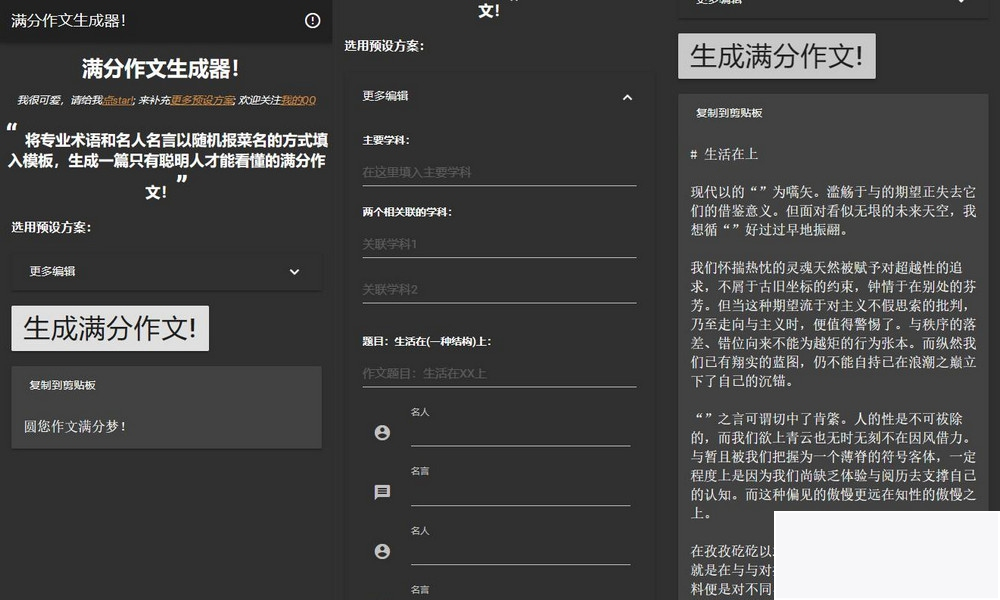Click the info icon in the top header bar
Image resolution: width=1000 pixels, height=600 pixels.
pos(311,21)
